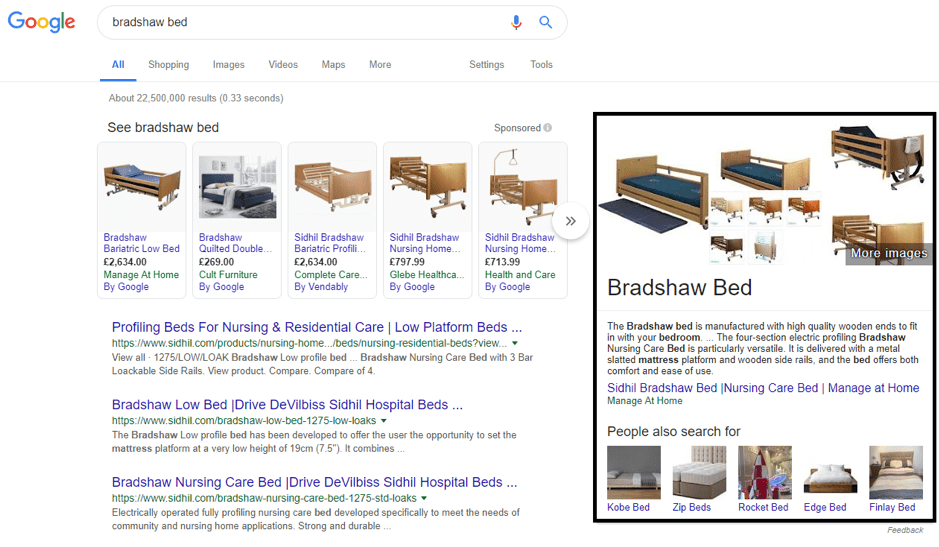Expand dropdown arrow beside nursing-residential-beds URL
This screenshot has height=547, width=939.
(x=514, y=343)
